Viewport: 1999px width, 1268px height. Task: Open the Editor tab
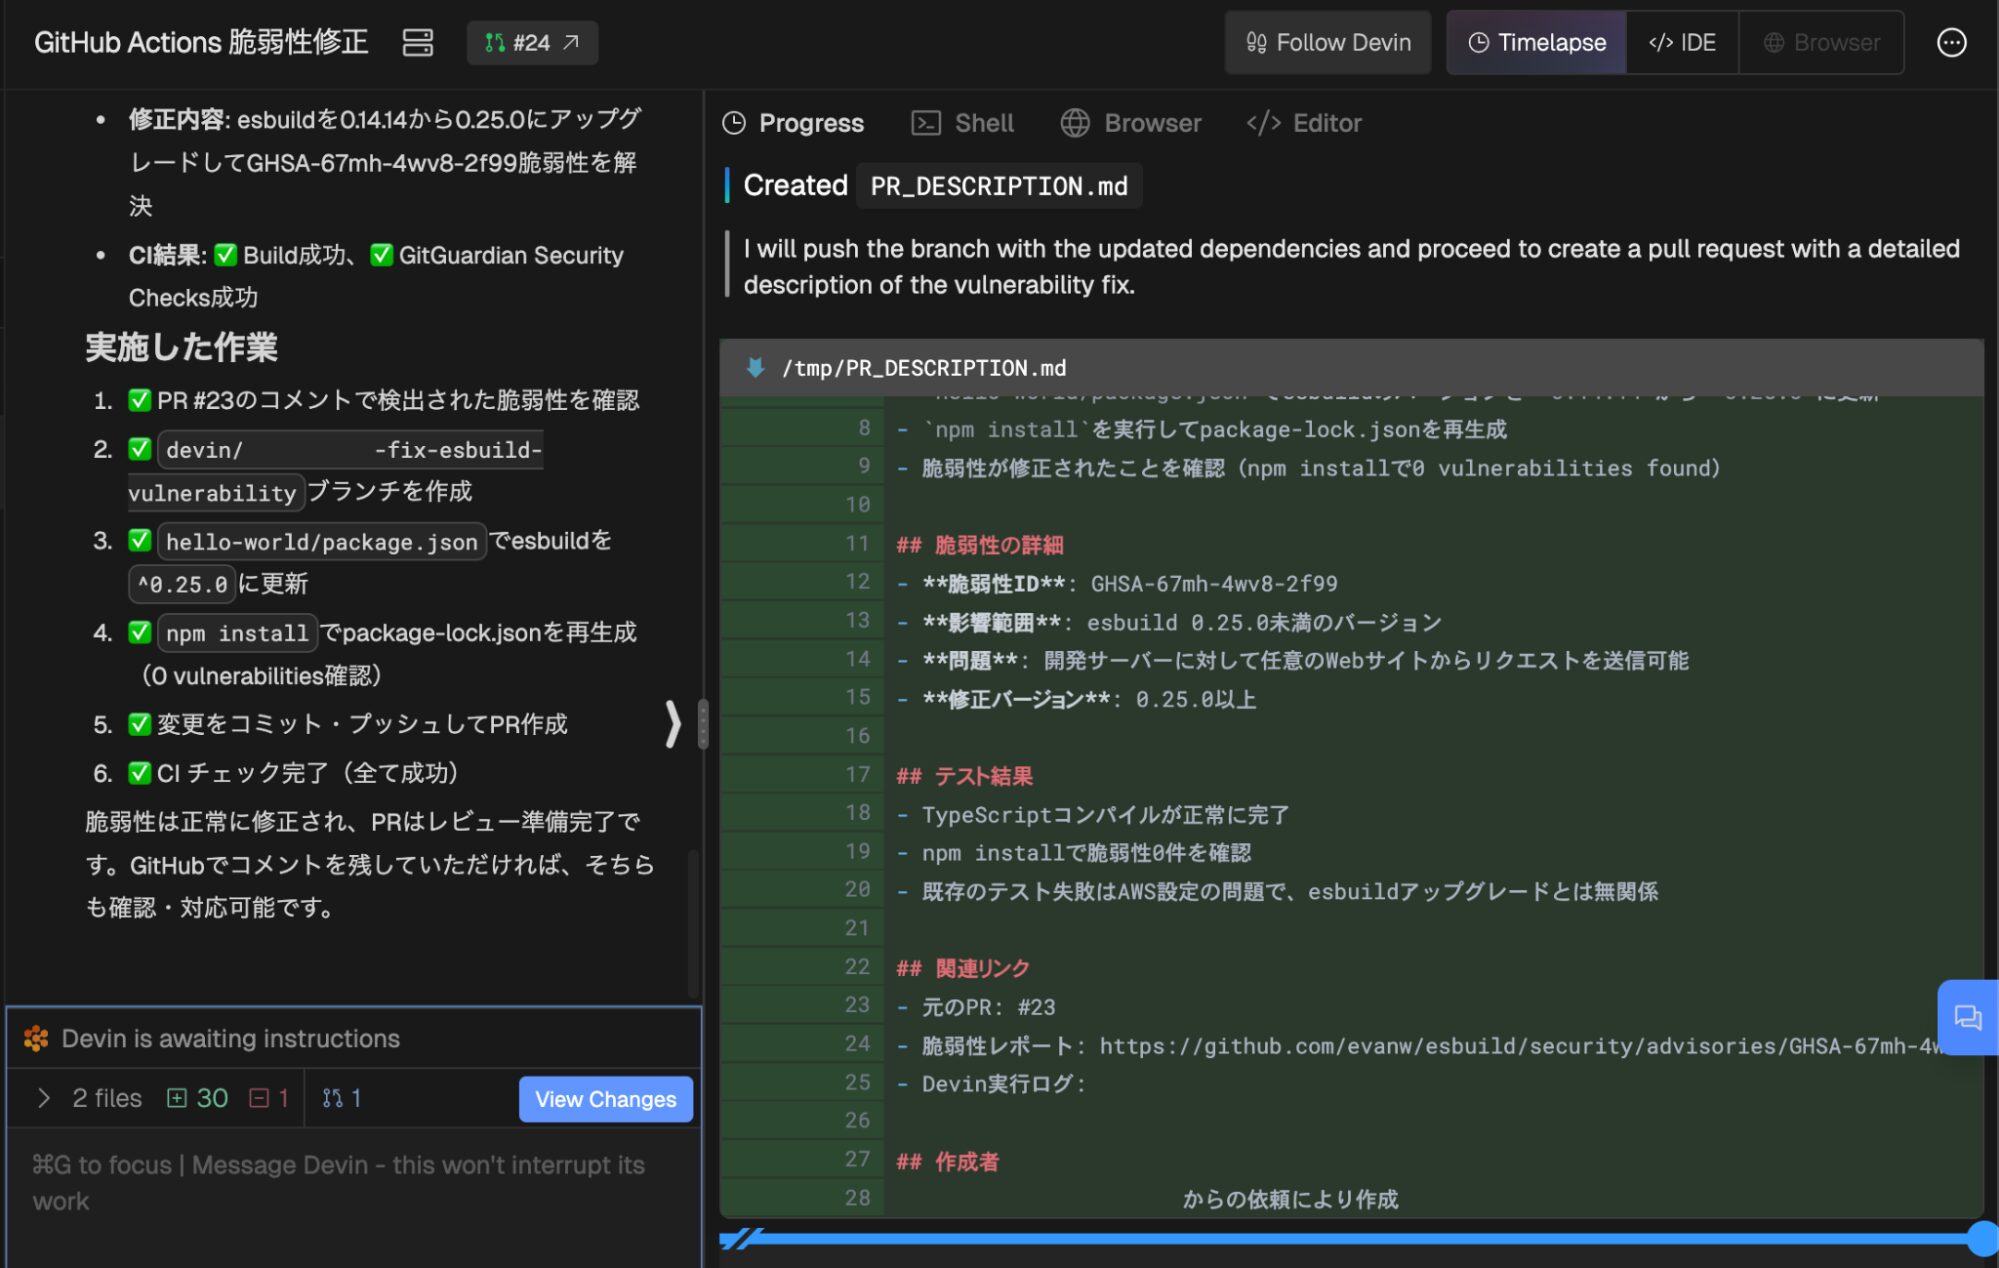tap(1304, 123)
